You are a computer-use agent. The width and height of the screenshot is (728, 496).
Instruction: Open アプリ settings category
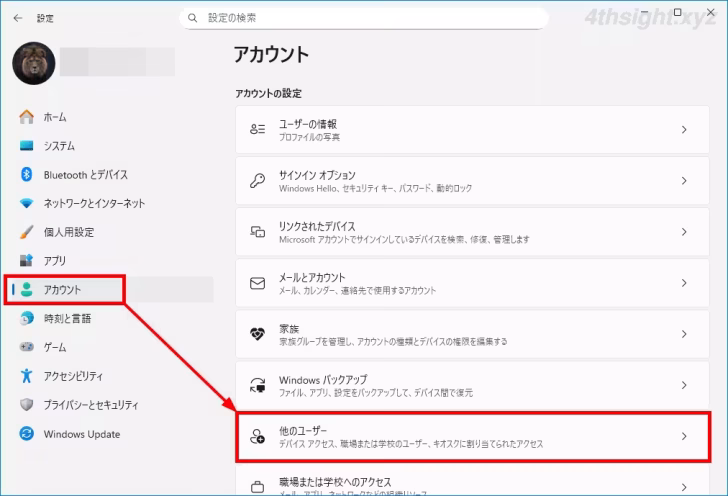click(x=54, y=261)
